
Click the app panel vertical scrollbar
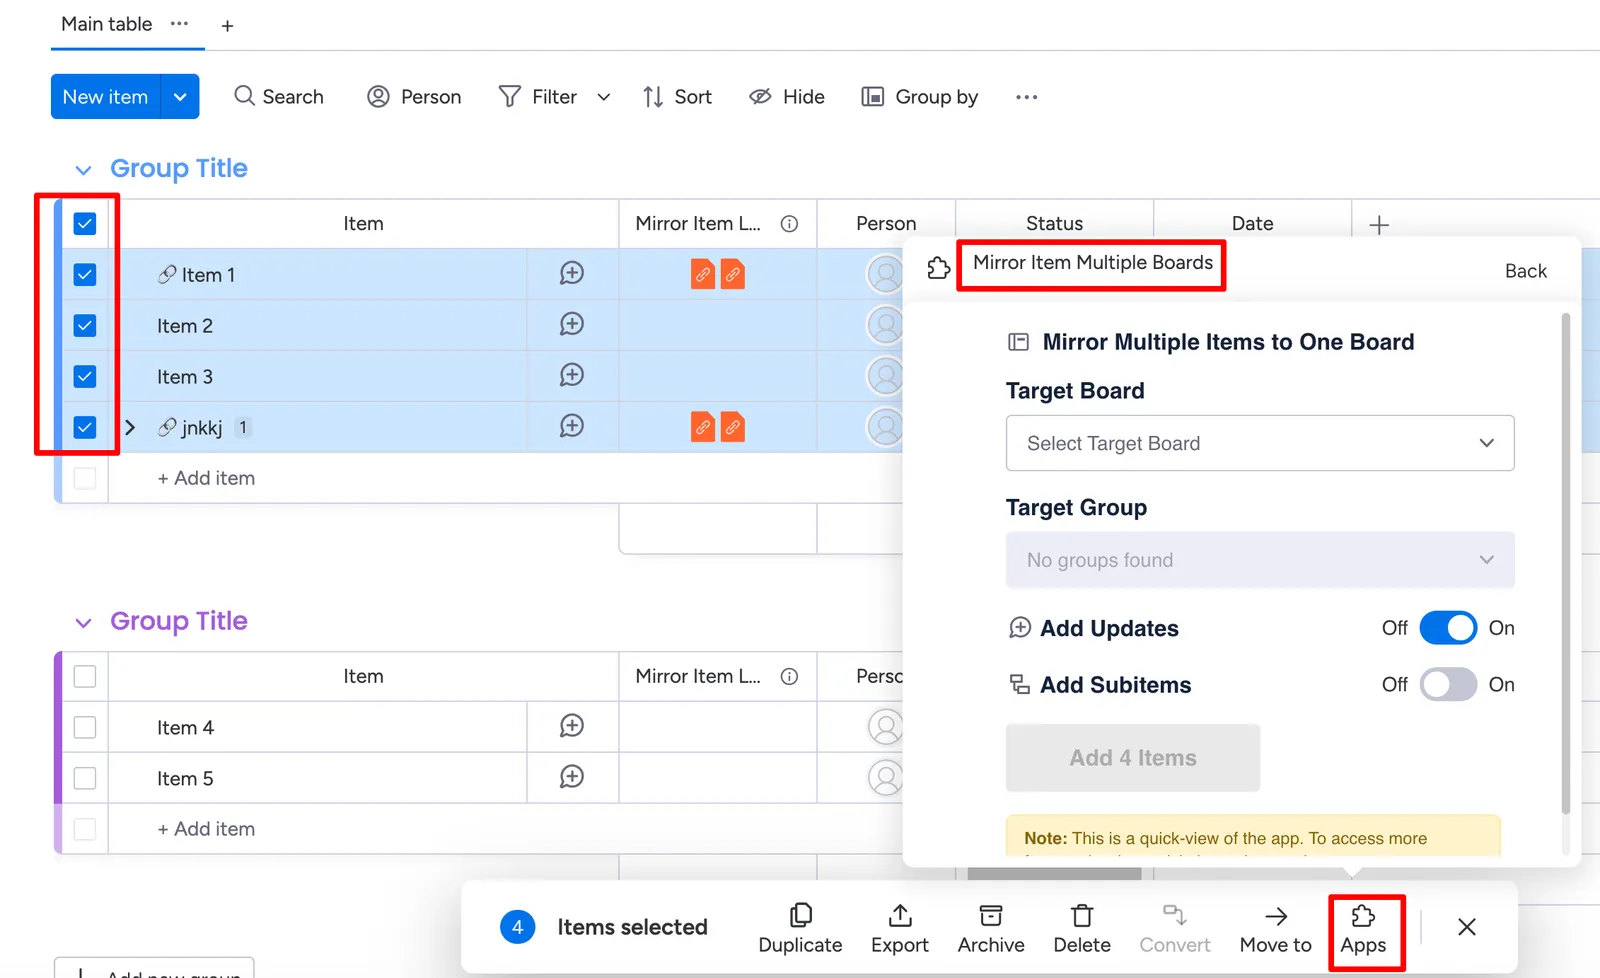1566,563
